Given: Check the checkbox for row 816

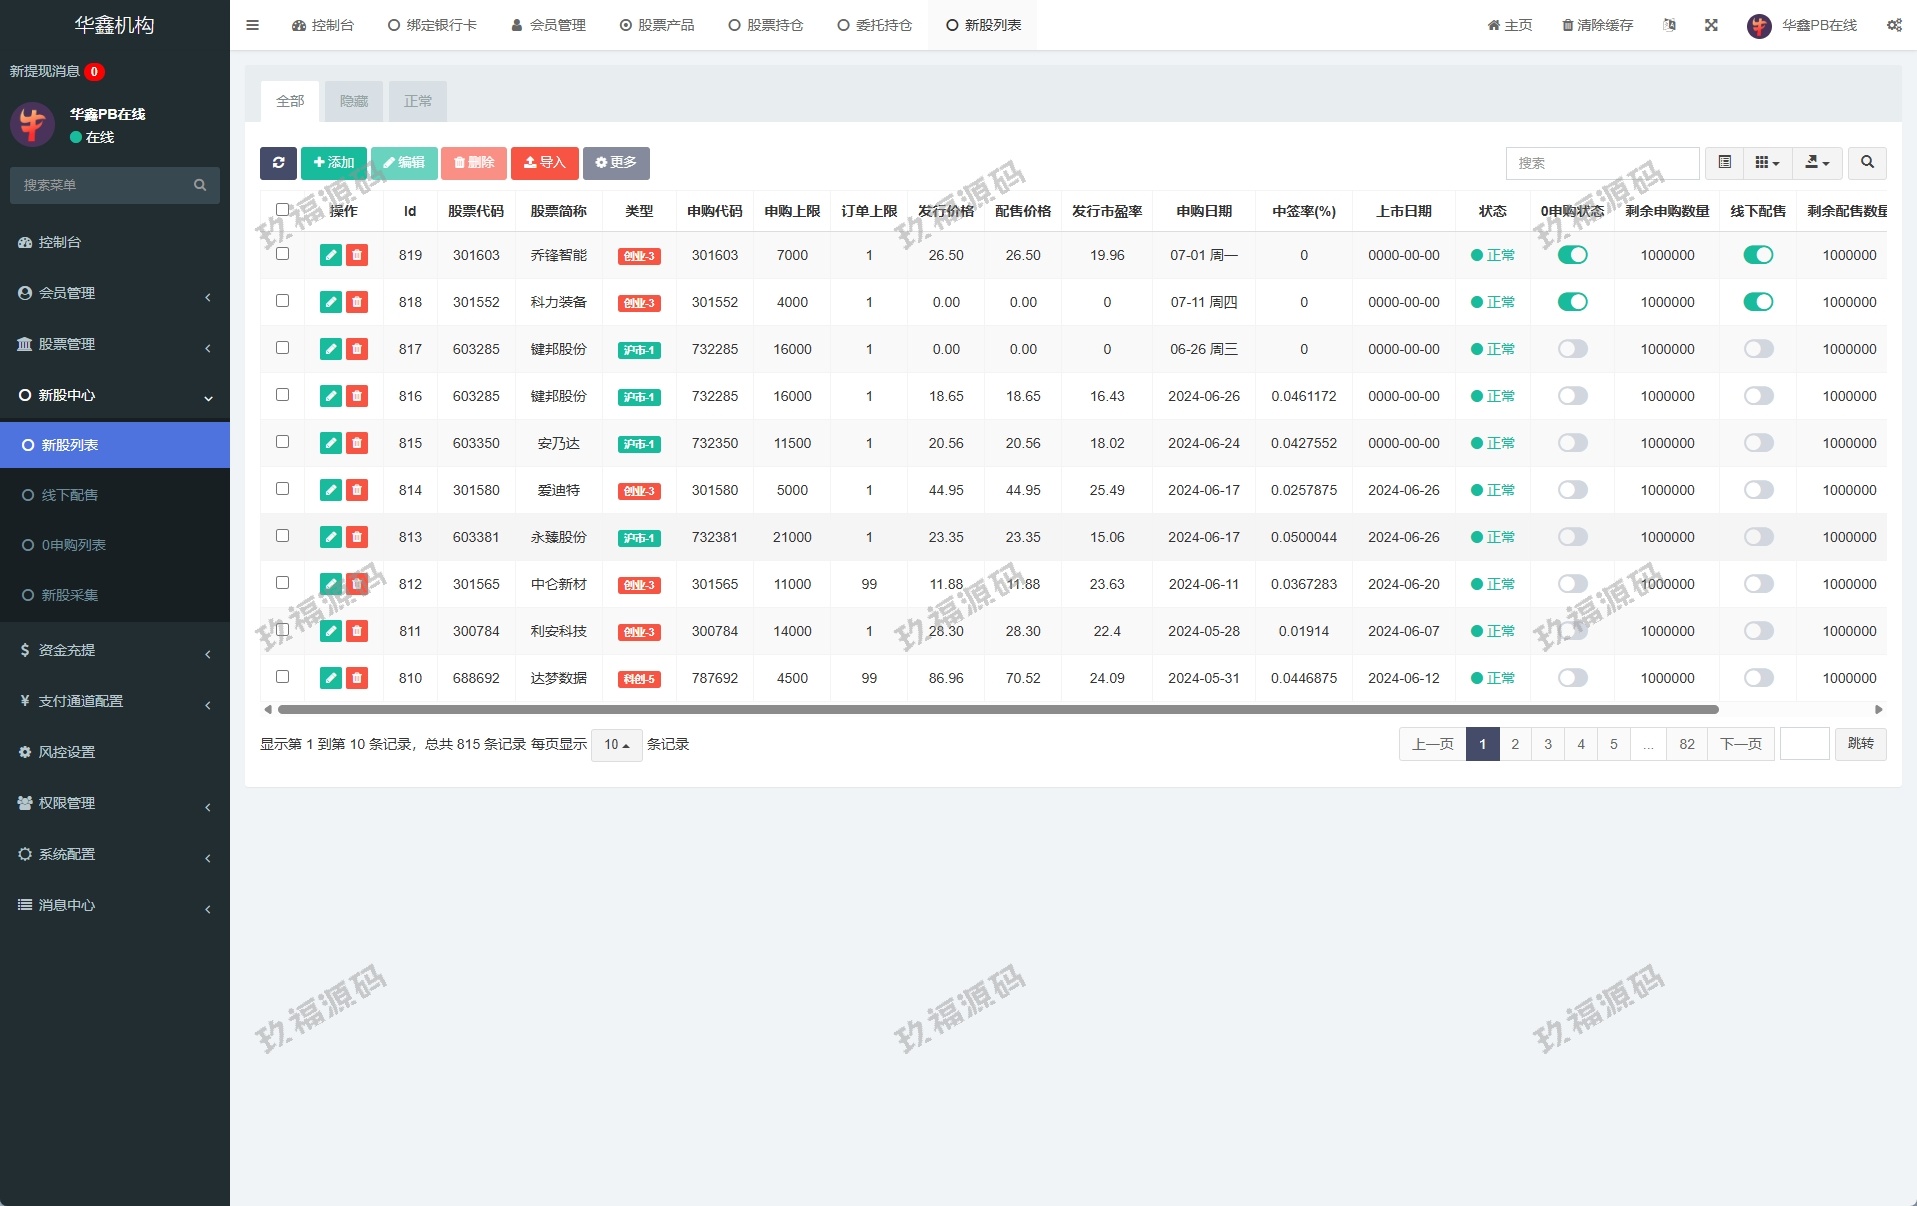Looking at the screenshot, I should click(x=283, y=395).
